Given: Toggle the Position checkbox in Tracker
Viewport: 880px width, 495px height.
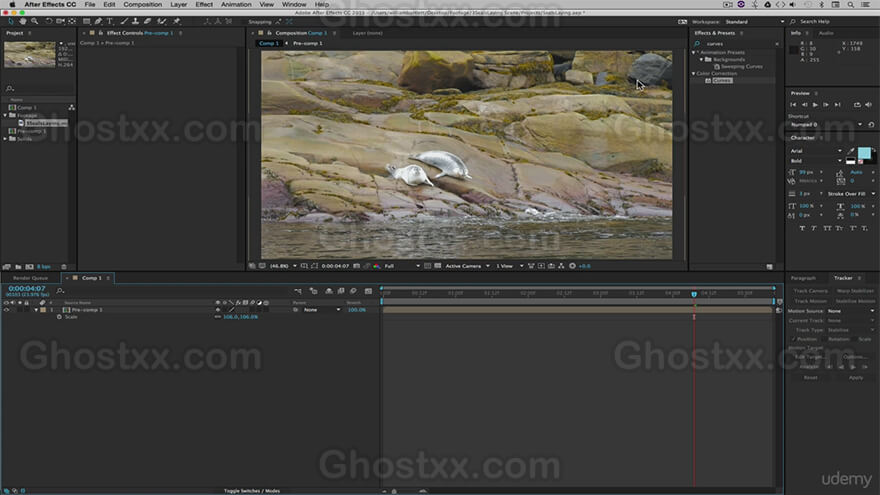Looking at the screenshot, I should click(x=794, y=339).
